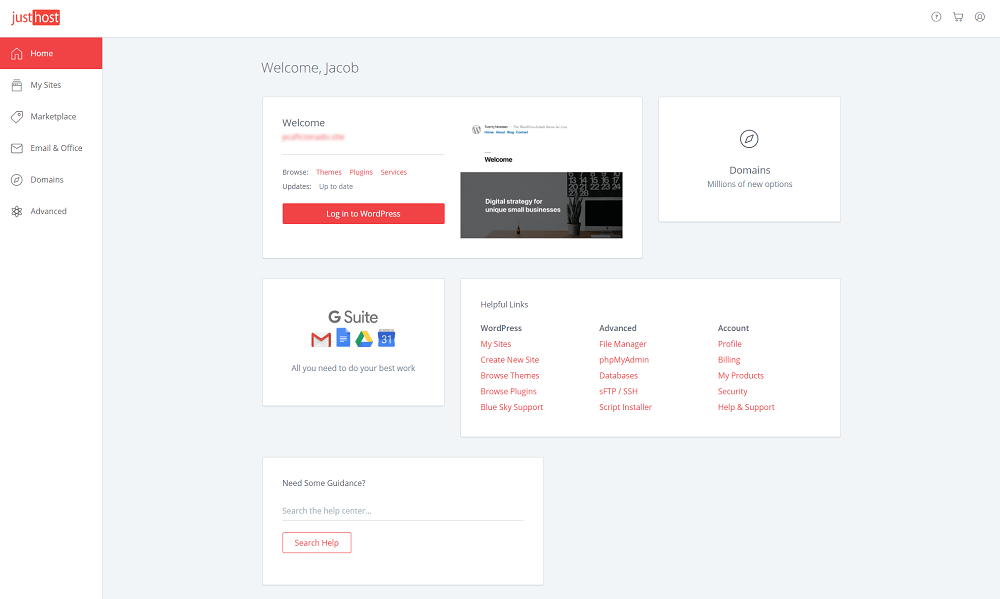Open Browse Themes helpful link
Screen dimensions: 1000x599
510,376
